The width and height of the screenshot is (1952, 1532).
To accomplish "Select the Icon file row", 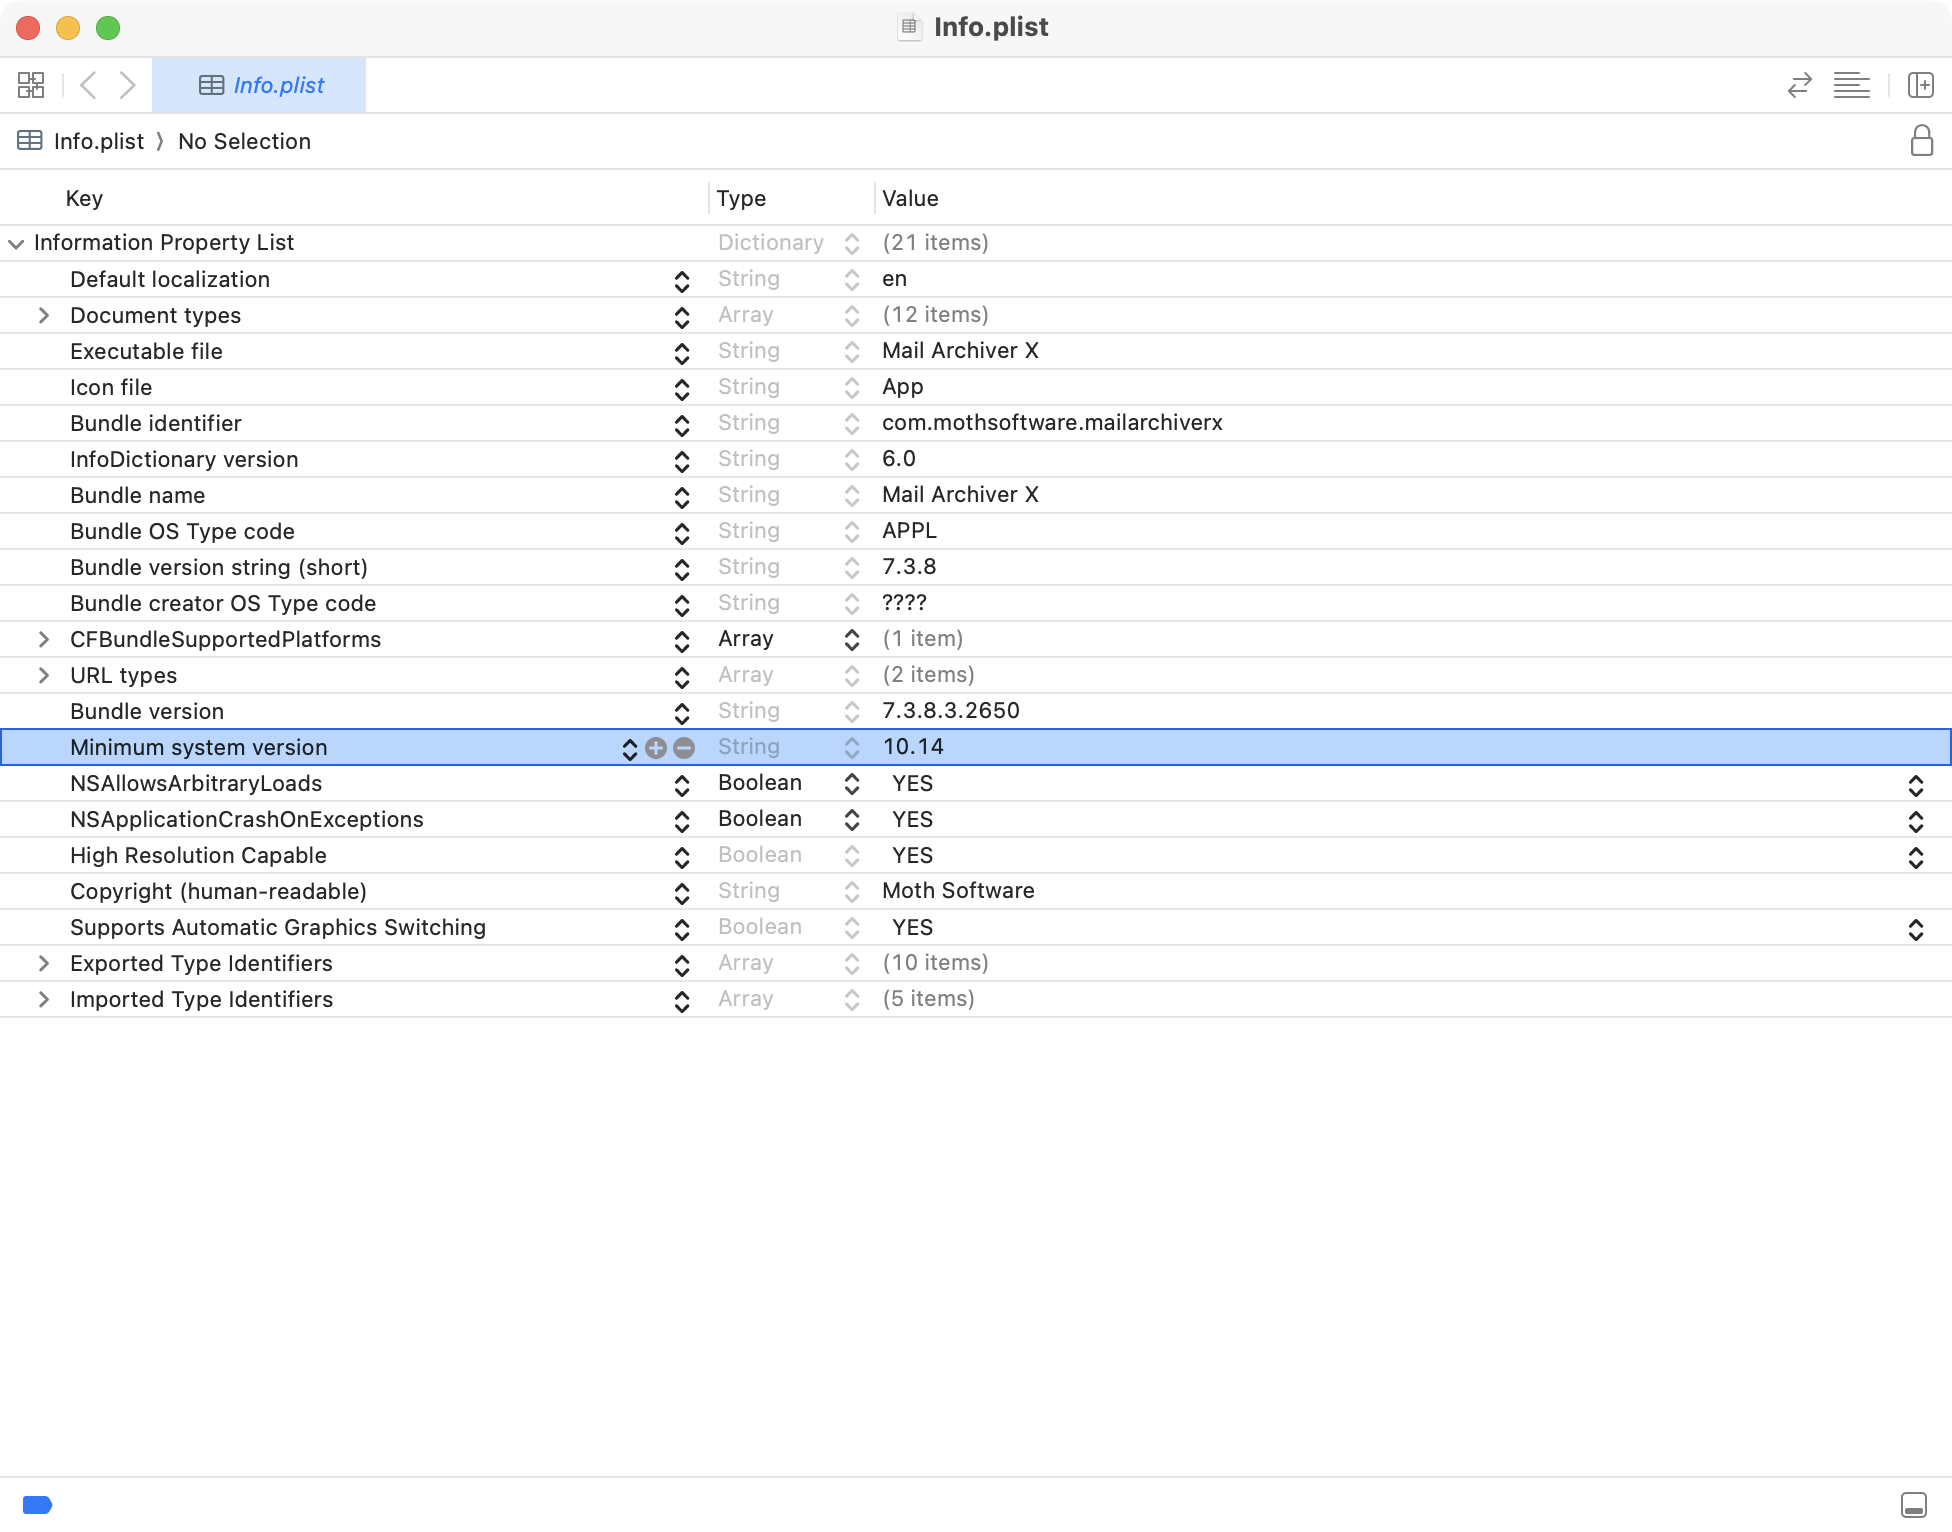I will coord(976,387).
